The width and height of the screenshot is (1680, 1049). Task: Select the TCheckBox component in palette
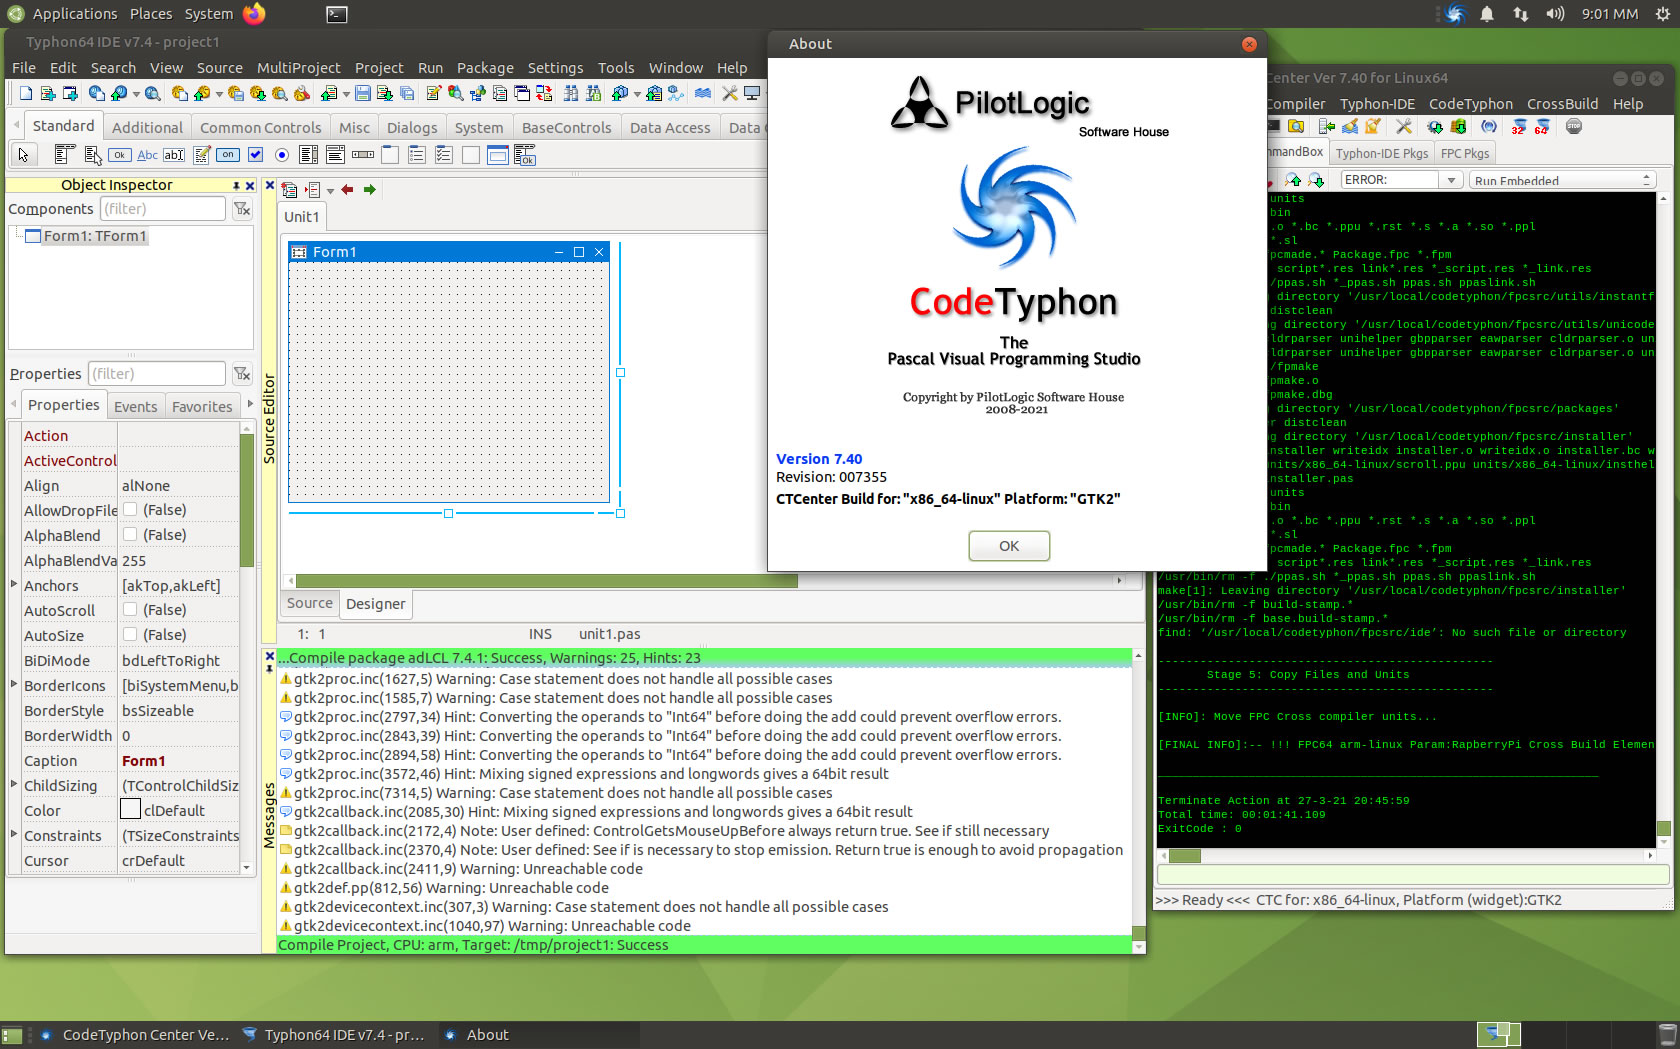(x=255, y=155)
